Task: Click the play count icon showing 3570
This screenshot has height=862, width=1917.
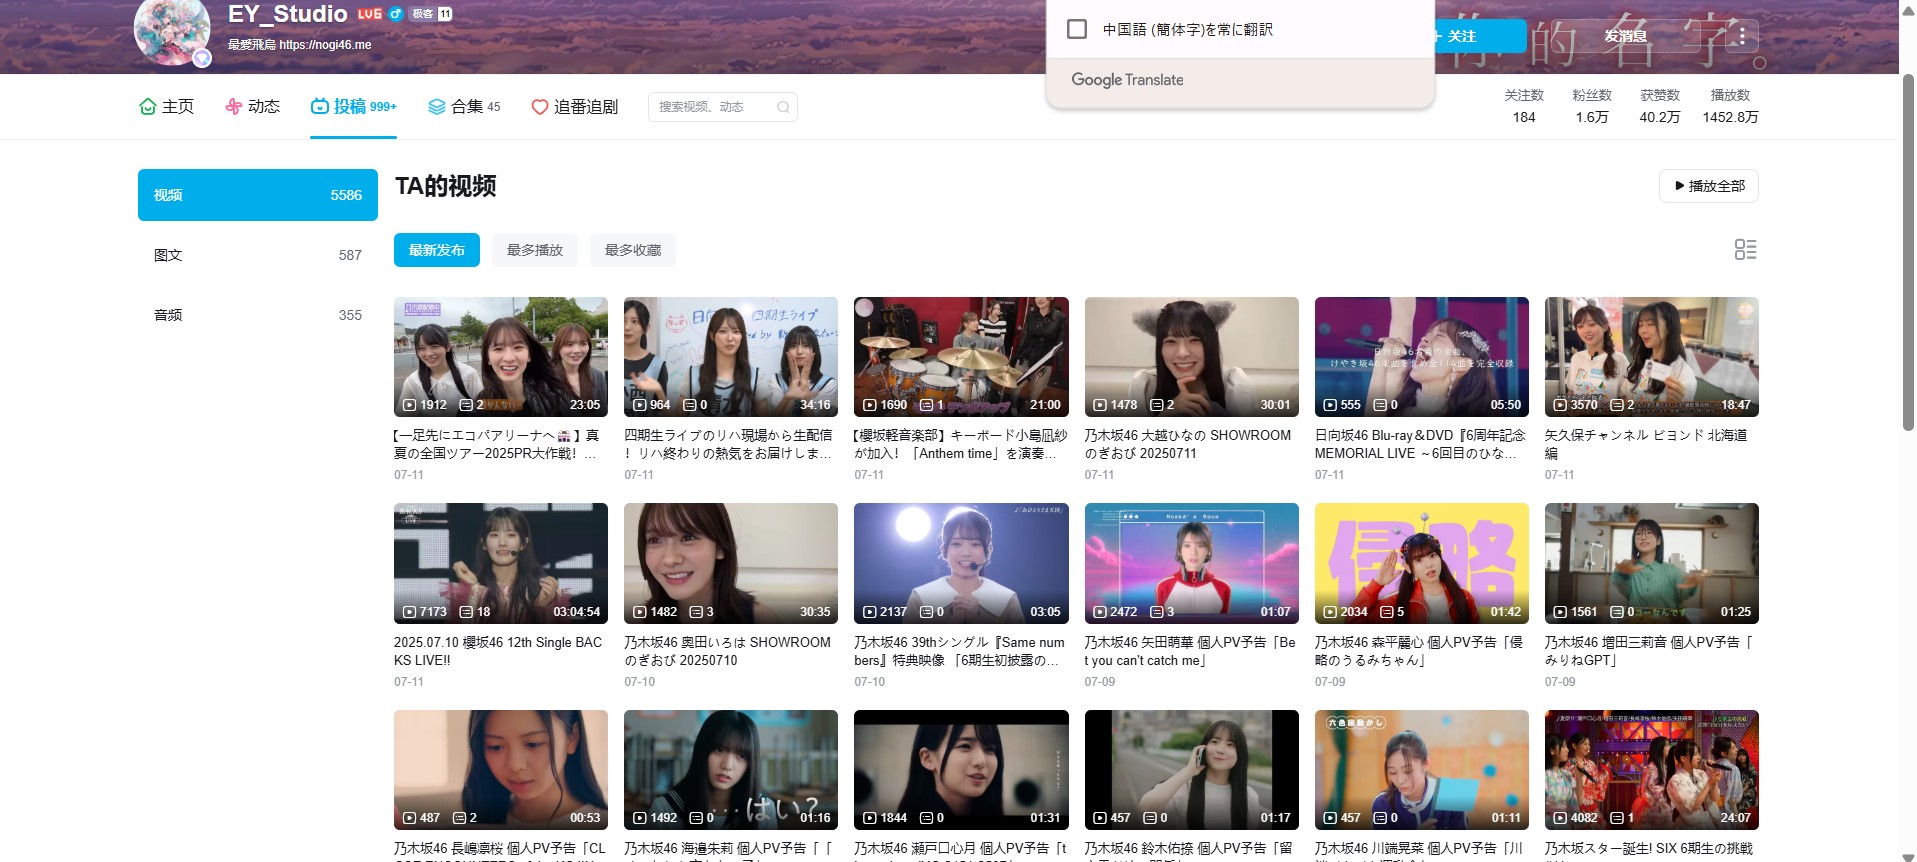Action: click(x=1560, y=405)
